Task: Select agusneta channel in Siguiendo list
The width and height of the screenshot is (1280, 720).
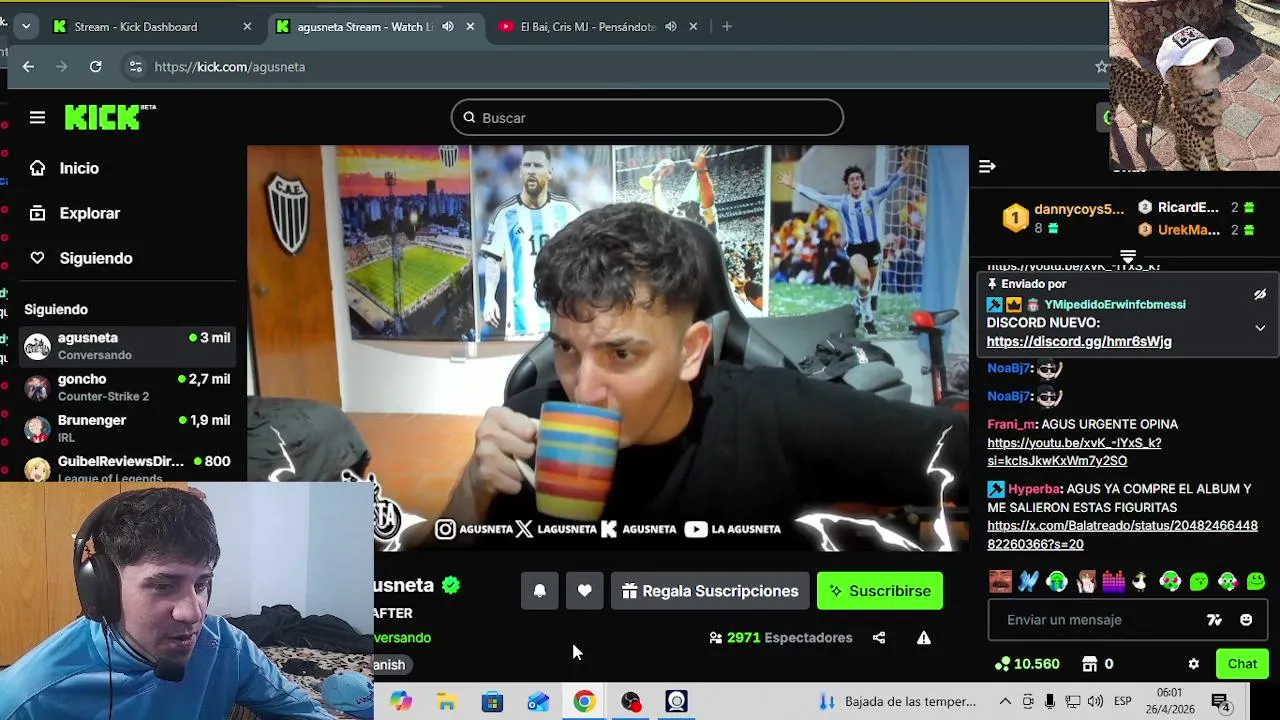Action: click(x=128, y=346)
